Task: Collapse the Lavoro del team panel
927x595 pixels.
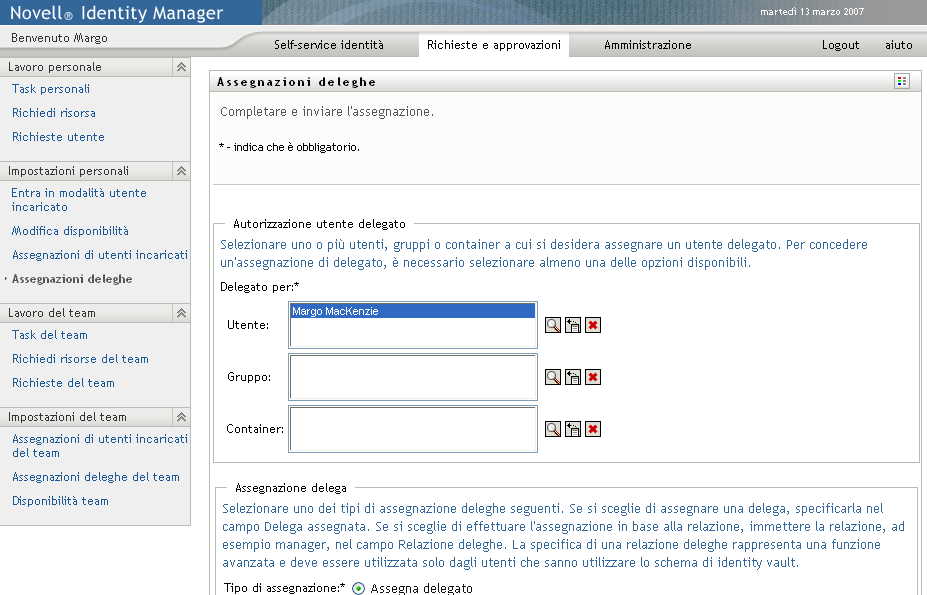Action: [180, 313]
